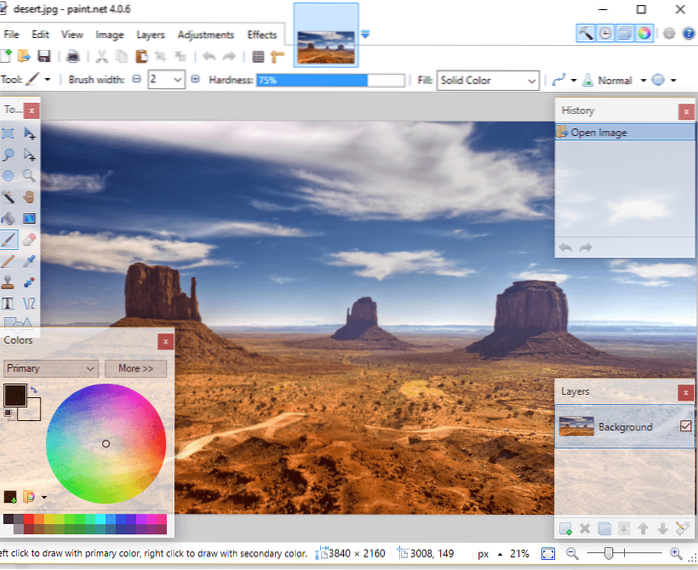Expand the Primary color dropdown
The image size is (698, 570).
point(51,368)
